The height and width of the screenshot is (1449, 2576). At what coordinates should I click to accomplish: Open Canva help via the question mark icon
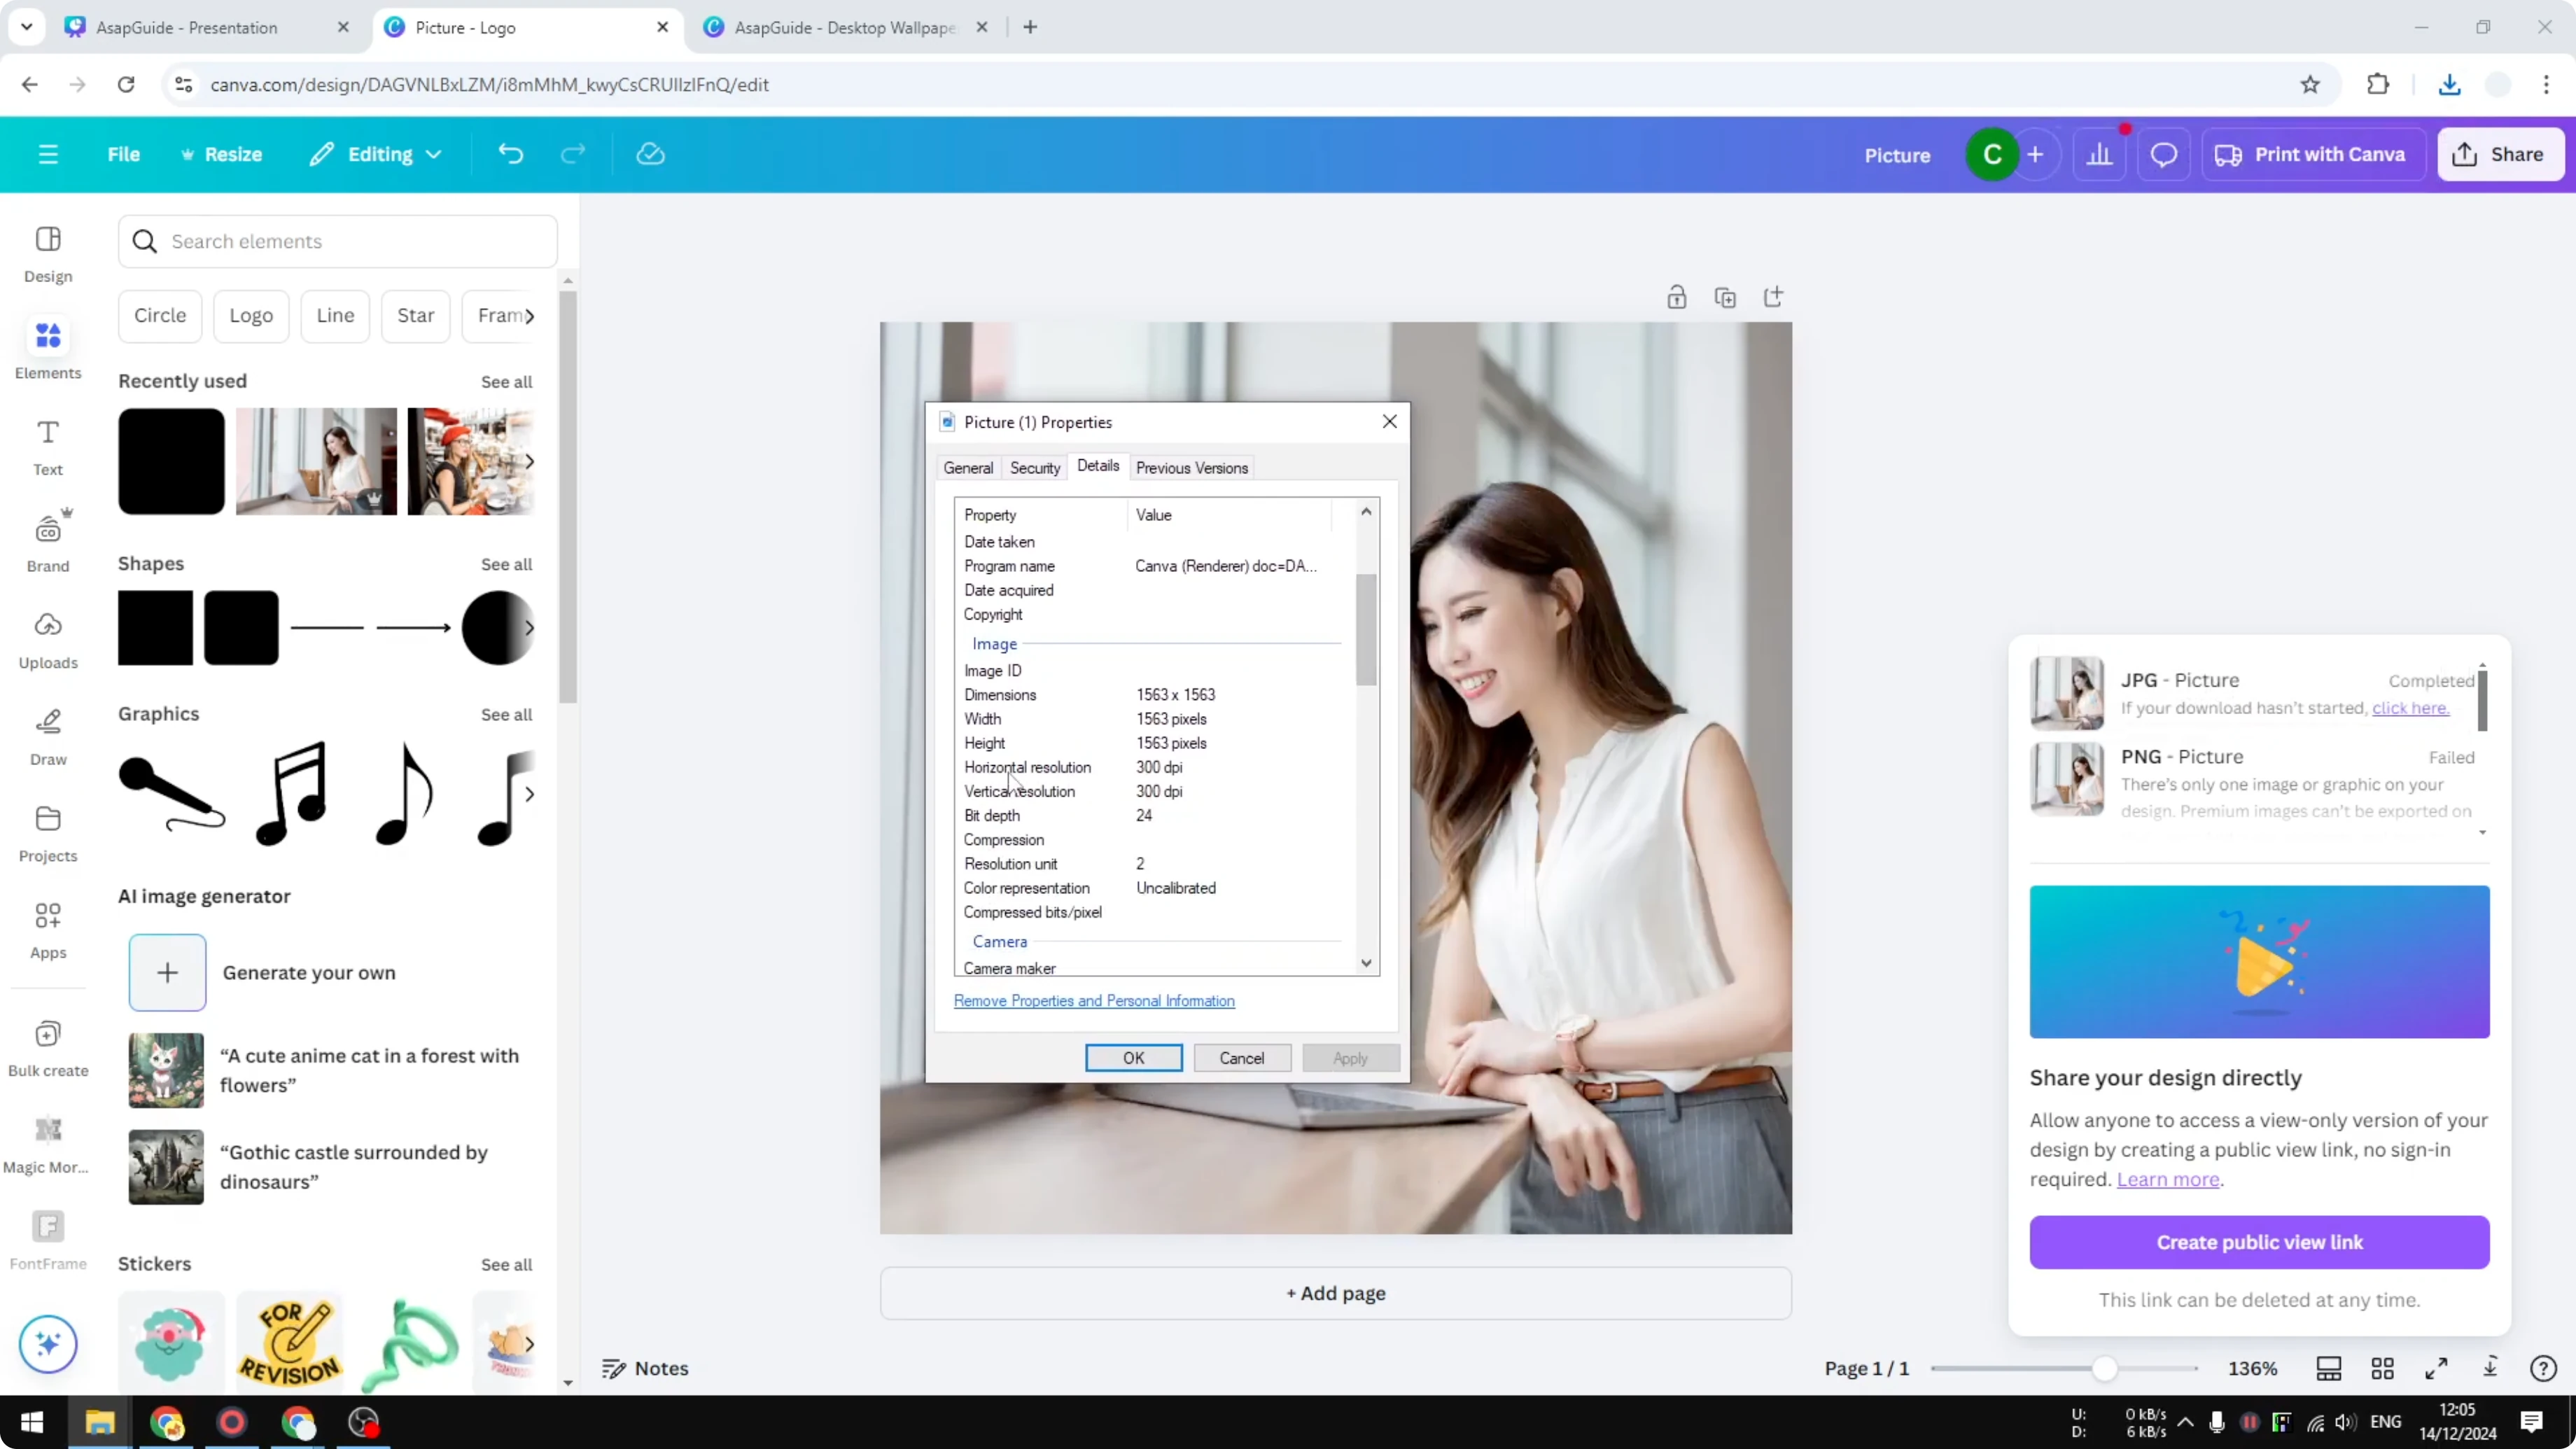2544,1368
